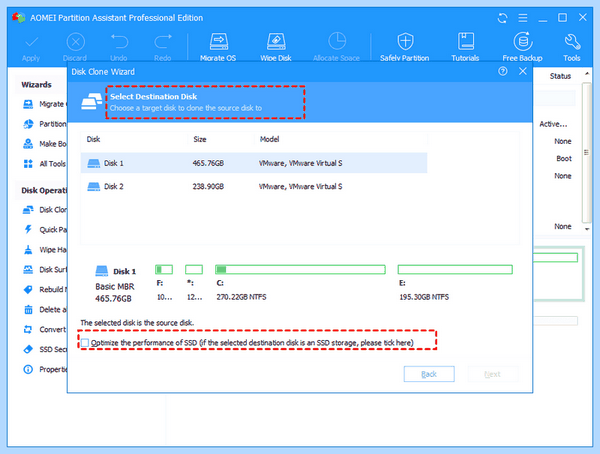Open the Disk Clone Wizard help icon
The image size is (600, 454).
(503, 71)
